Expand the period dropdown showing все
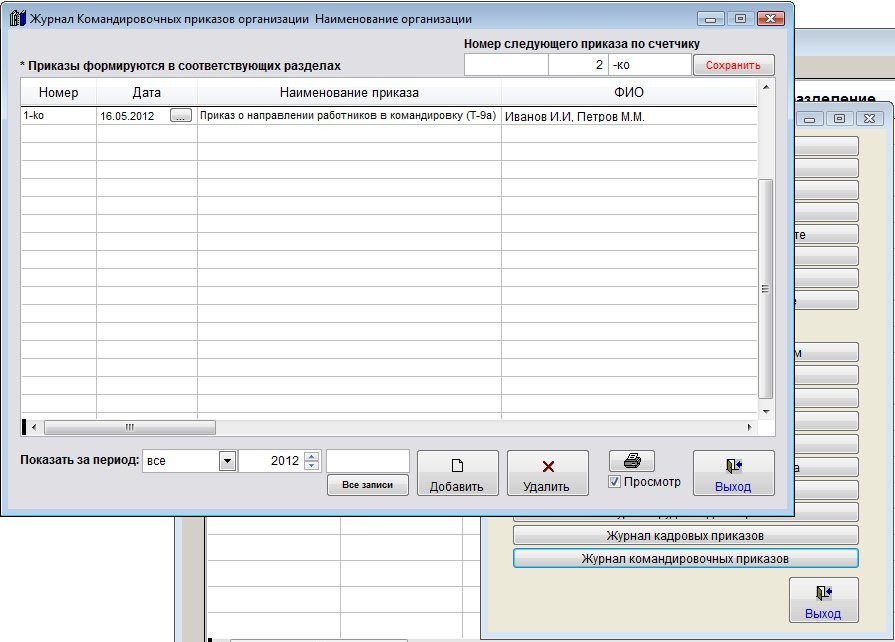Image resolution: width=895 pixels, height=642 pixels. coord(227,461)
